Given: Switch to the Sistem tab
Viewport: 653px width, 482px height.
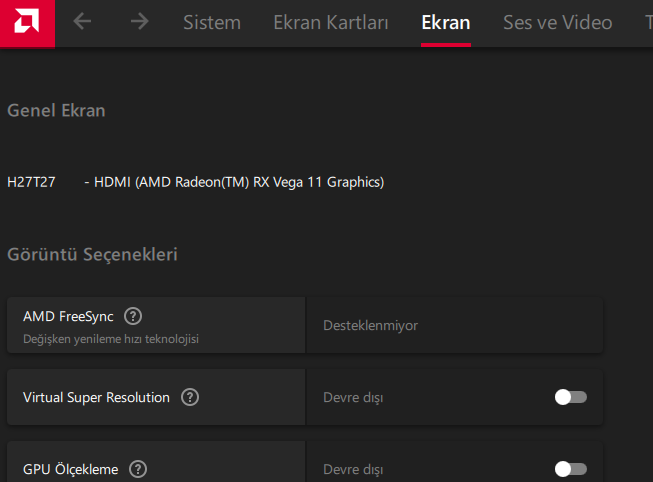Looking at the screenshot, I should point(212,22).
